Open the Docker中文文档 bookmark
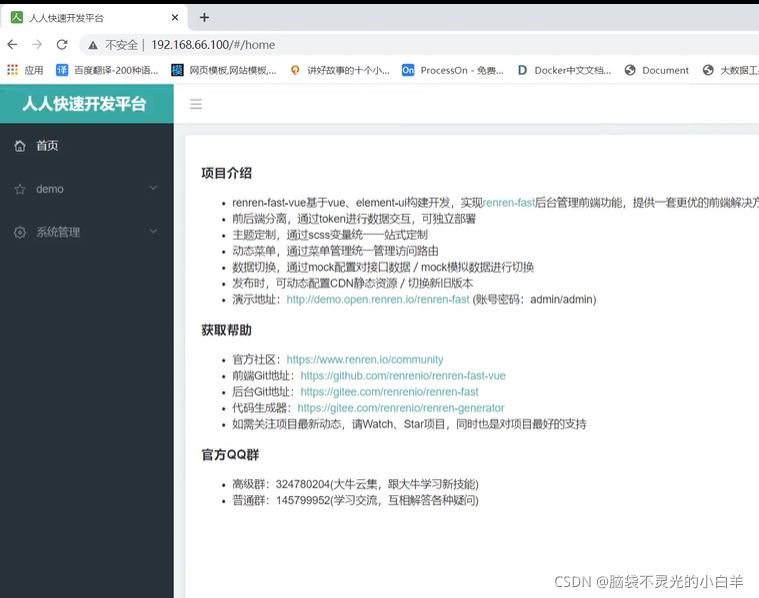Viewport: 759px width, 598px height. tap(564, 70)
